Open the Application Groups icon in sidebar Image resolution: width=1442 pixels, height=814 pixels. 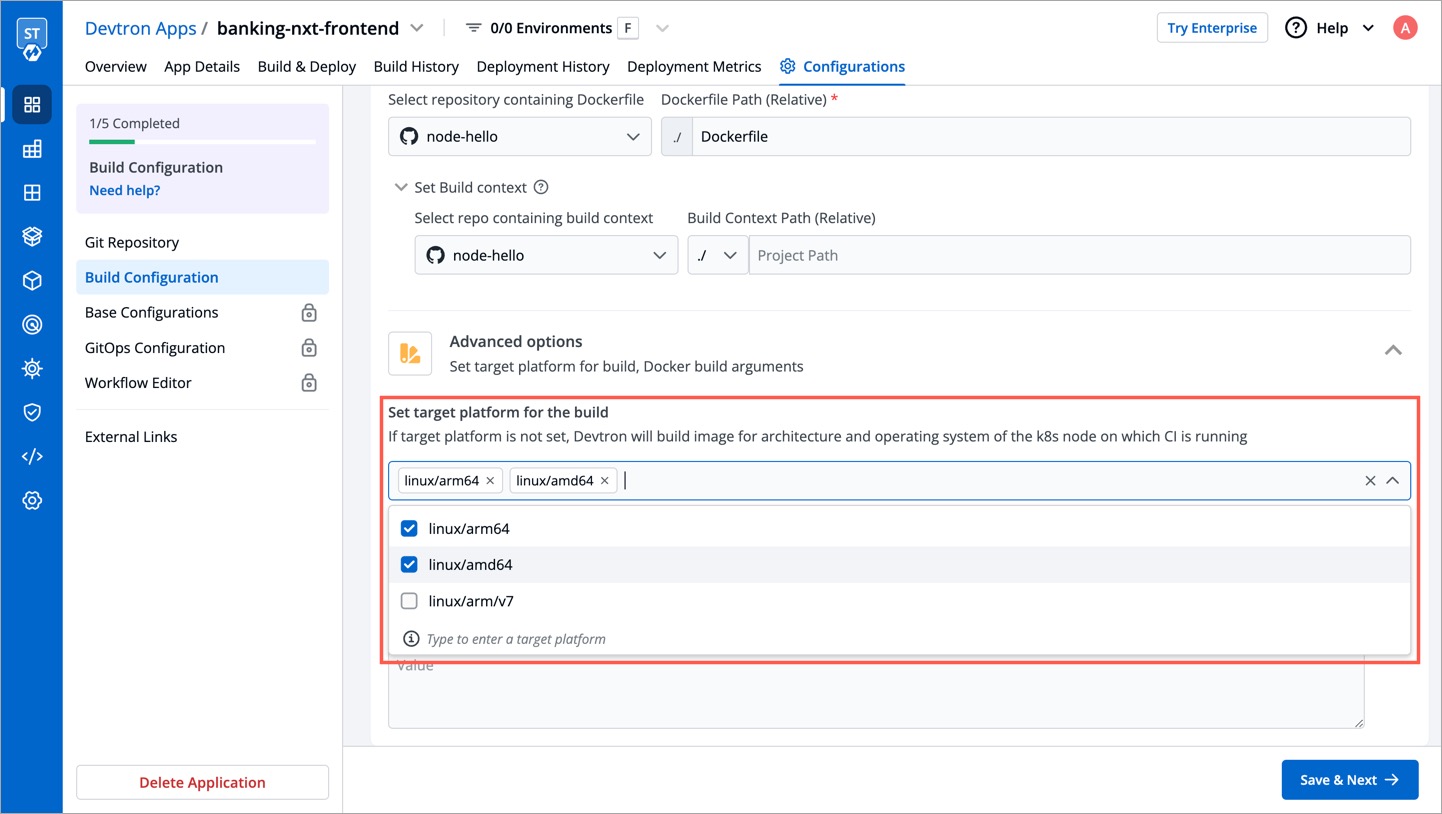pyautogui.click(x=32, y=149)
